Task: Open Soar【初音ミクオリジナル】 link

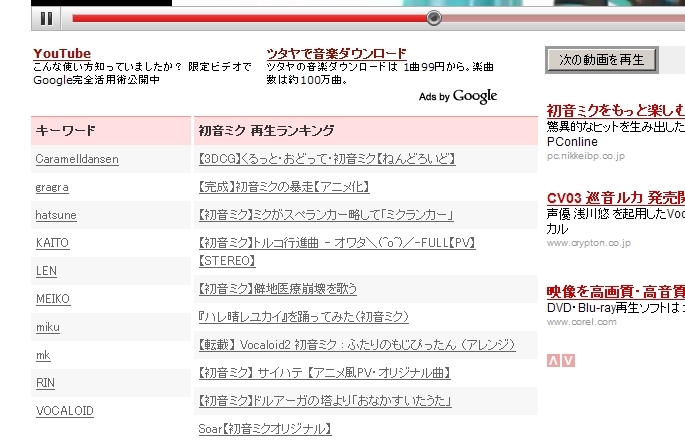Action: click(265, 429)
